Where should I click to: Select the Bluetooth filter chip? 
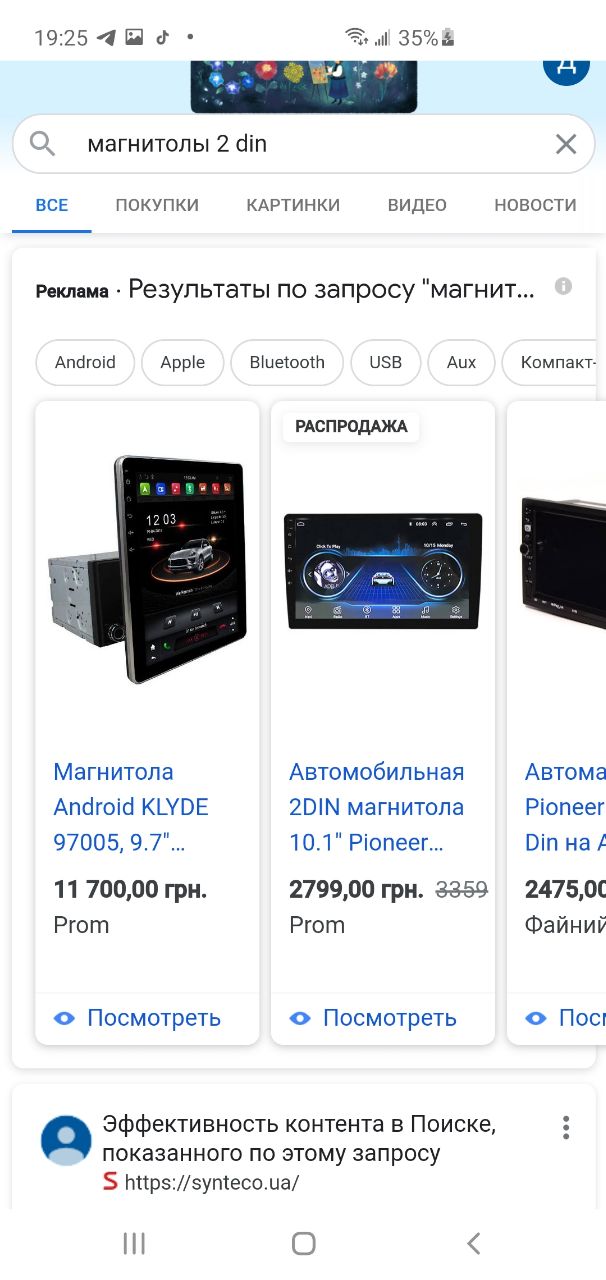coord(287,362)
